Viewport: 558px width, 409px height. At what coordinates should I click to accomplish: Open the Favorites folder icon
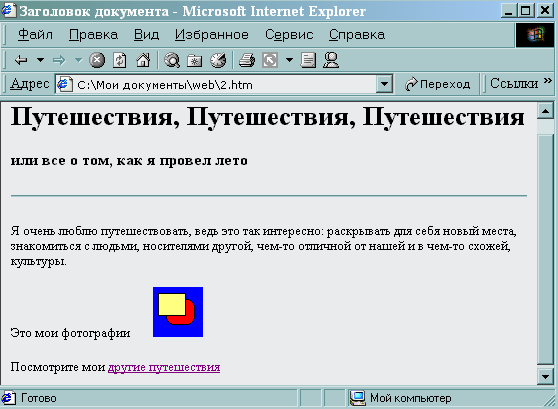point(195,60)
